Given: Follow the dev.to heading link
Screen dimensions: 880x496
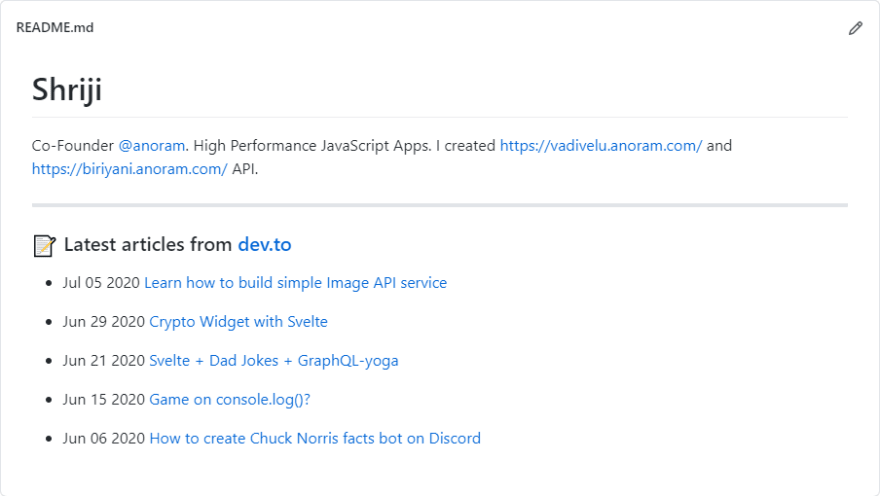Looking at the screenshot, I should point(264,245).
